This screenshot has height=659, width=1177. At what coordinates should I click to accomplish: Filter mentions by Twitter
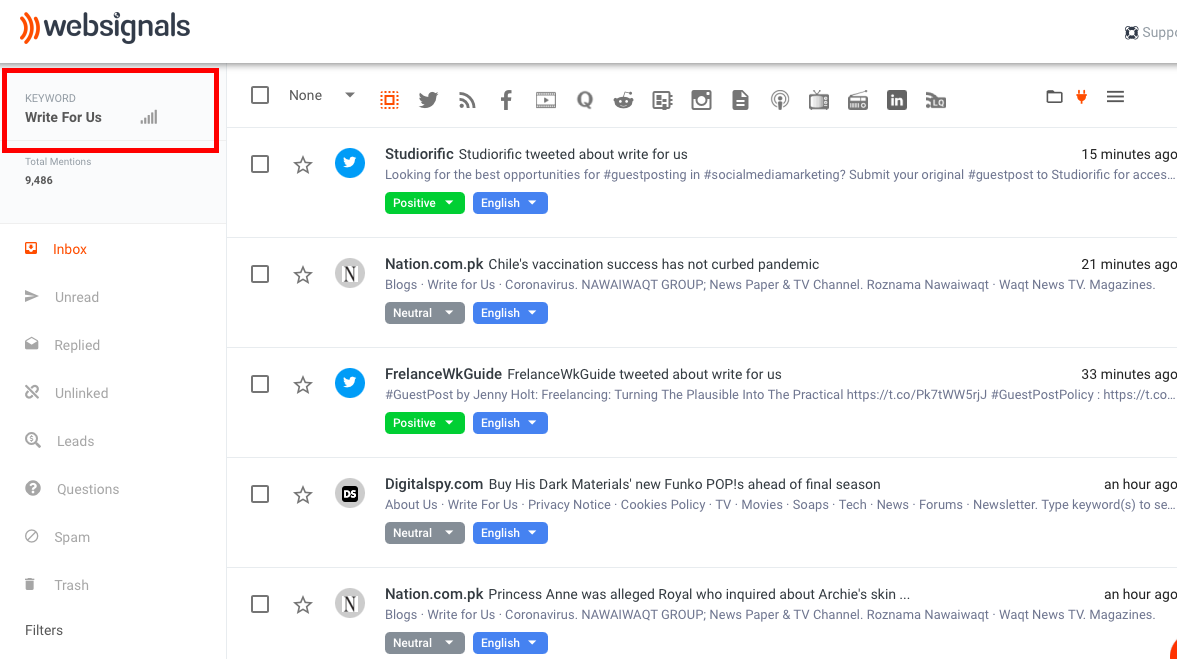tap(428, 100)
